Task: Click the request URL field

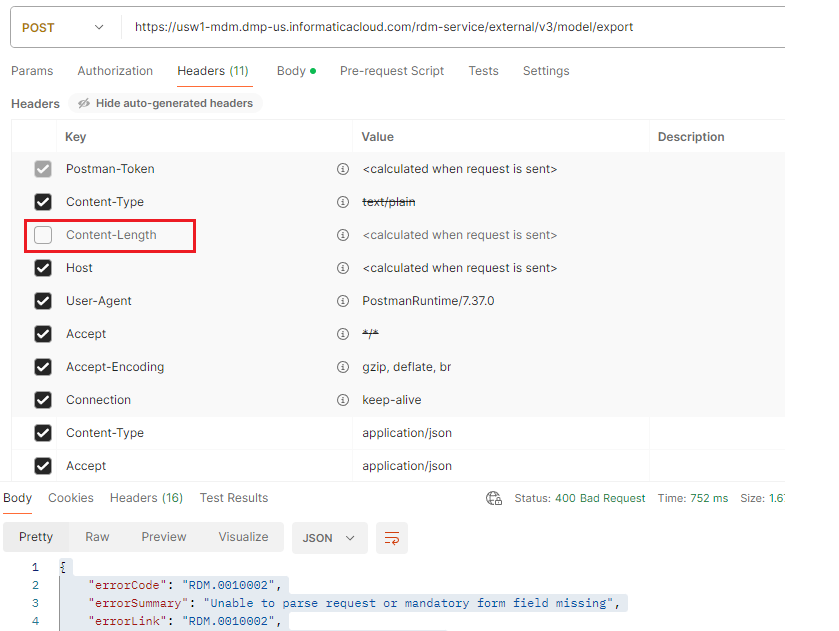Action: (453, 27)
